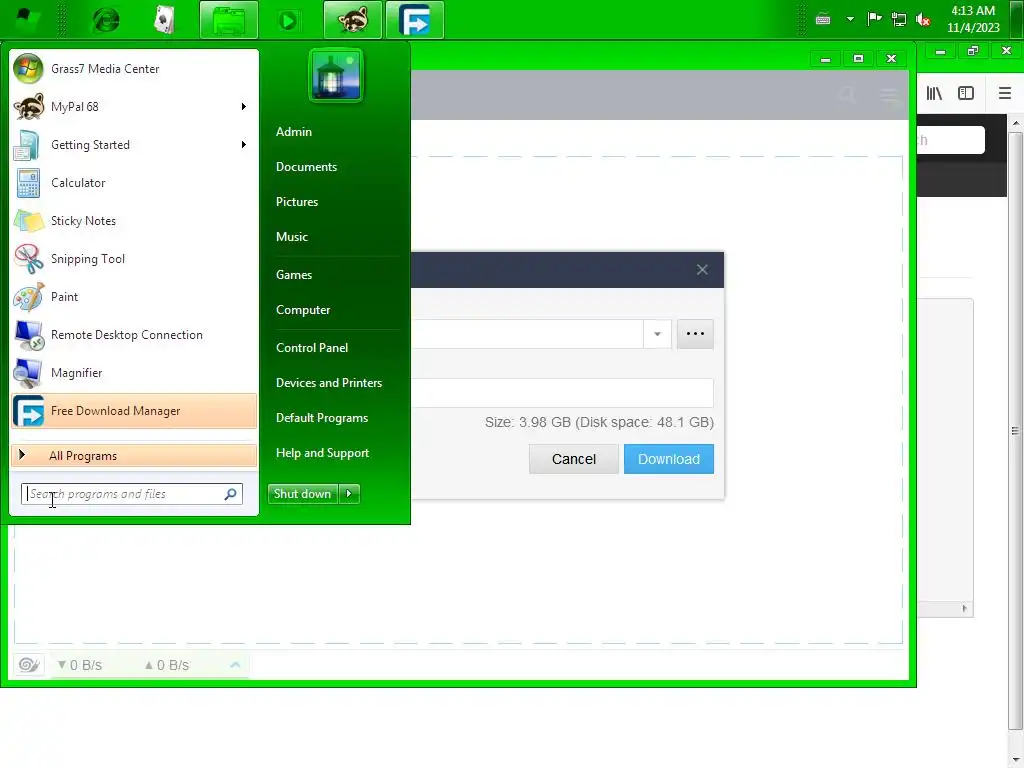Screen dimensions: 1024x768
Task: Open browser hamburger menu
Action: coord(1004,93)
